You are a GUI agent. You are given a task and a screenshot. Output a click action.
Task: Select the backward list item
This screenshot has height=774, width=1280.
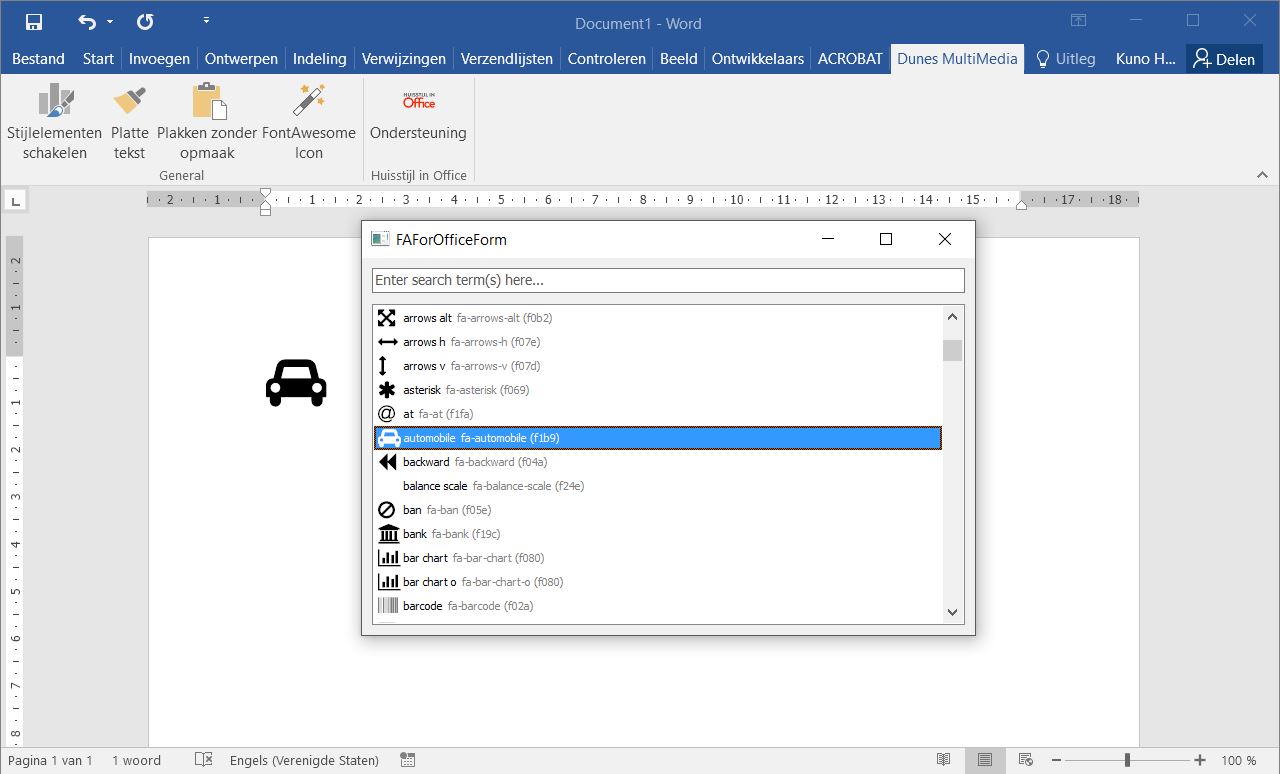[657, 462]
